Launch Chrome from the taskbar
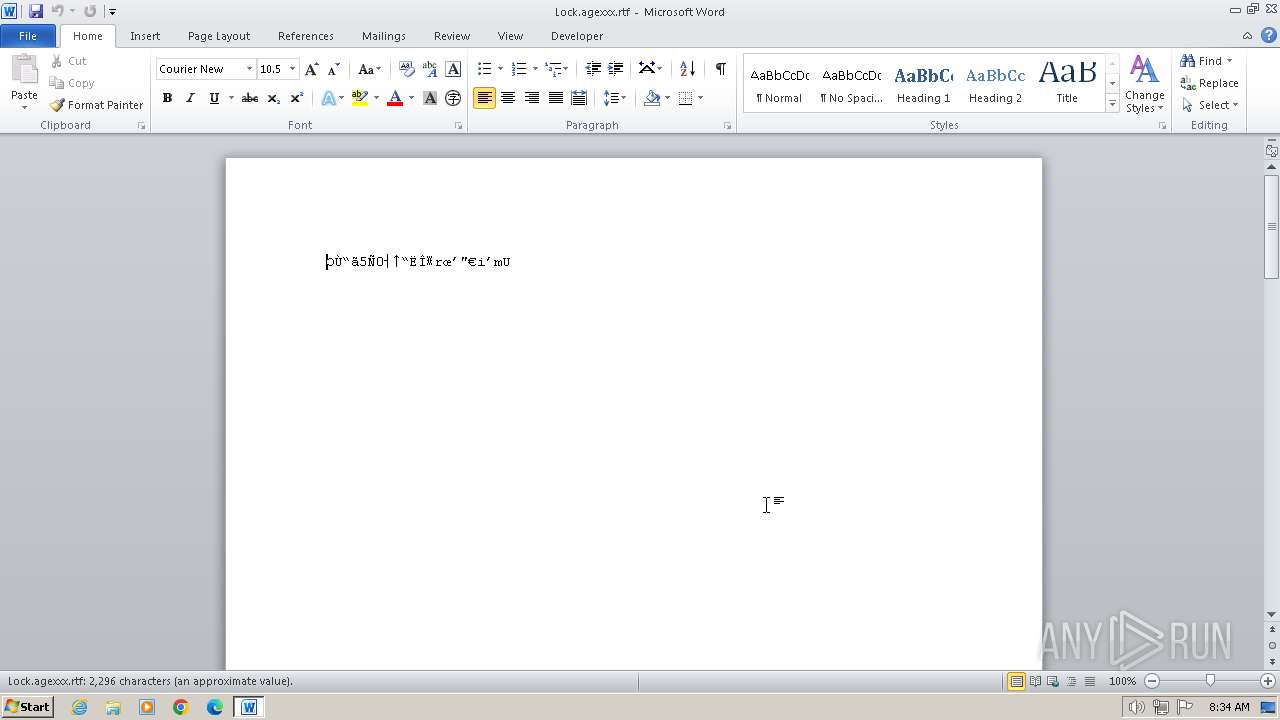Image resolution: width=1280 pixels, height=720 pixels. (181, 707)
